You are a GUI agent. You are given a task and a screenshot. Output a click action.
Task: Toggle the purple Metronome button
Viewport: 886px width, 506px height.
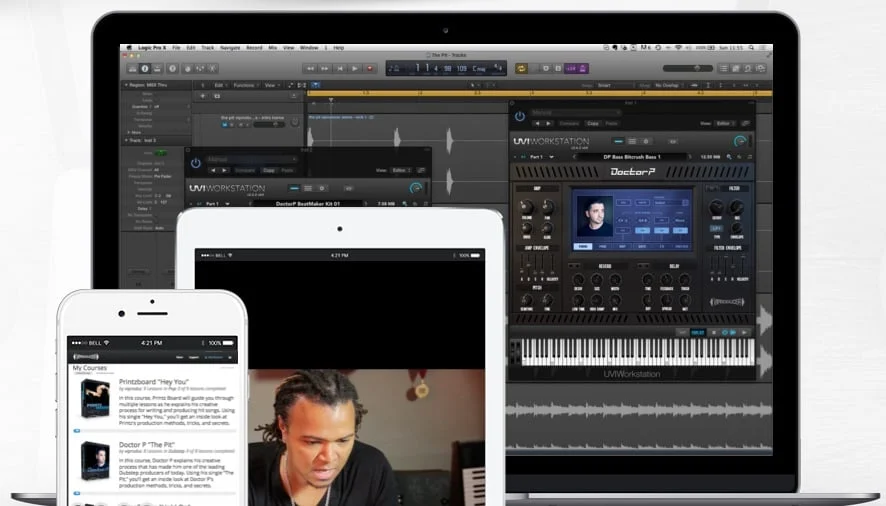point(583,68)
